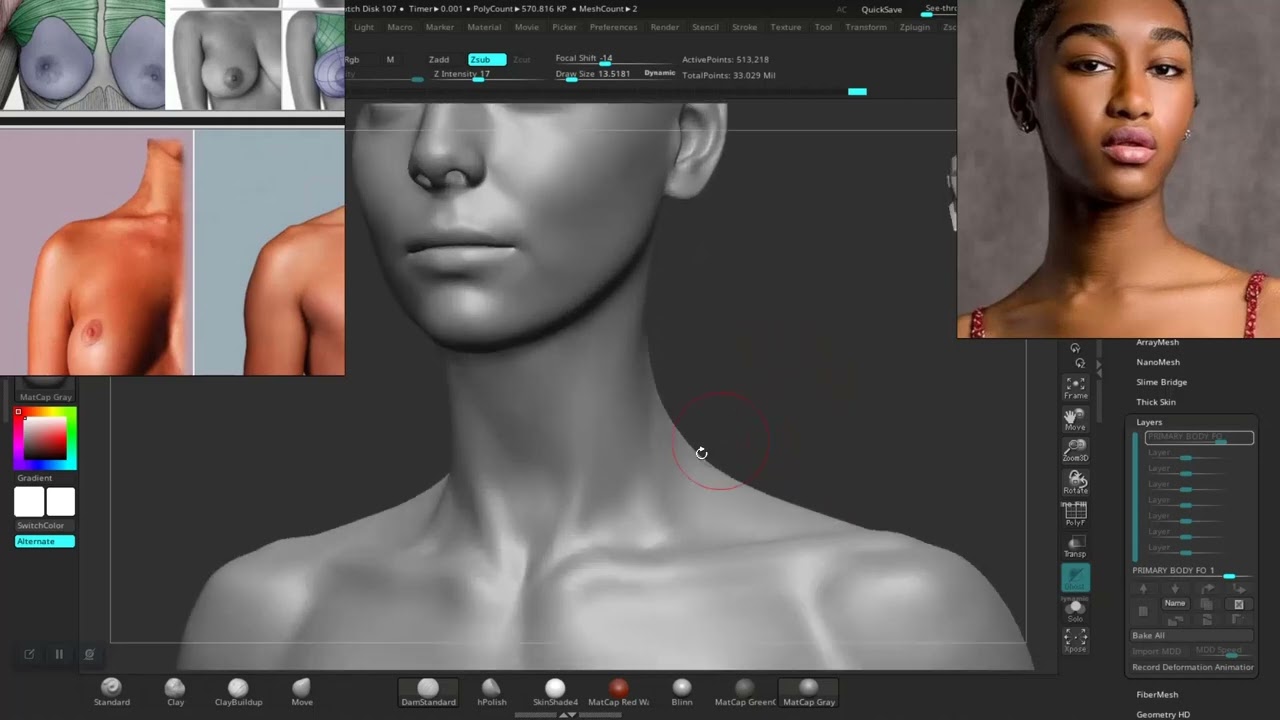Select the PRIMARY BODY FO layer entry
1280x720 pixels.
point(1199,437)
